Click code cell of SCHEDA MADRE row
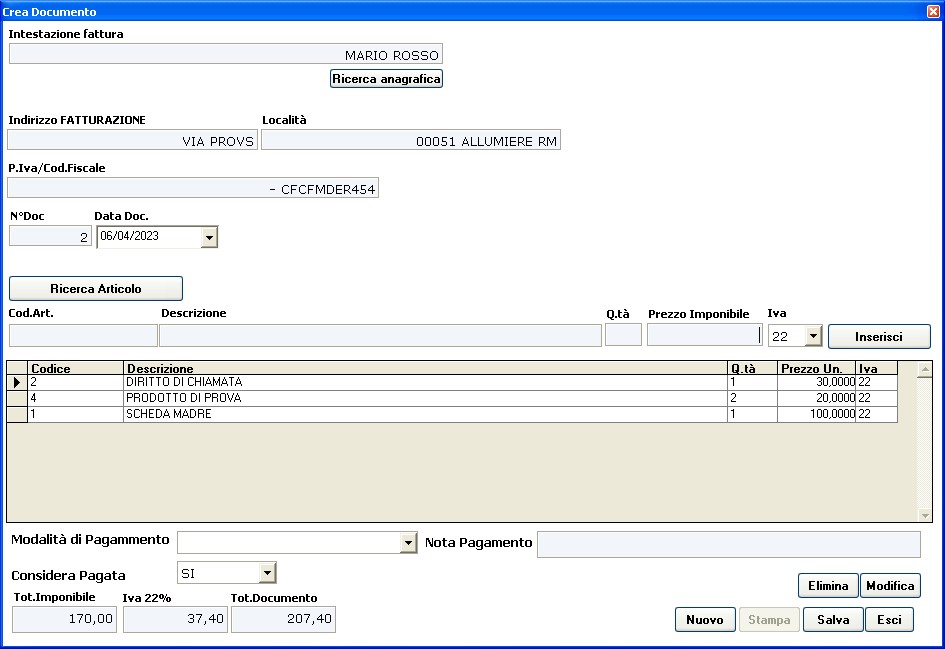945x649 pixels. (x=75, y=415)
